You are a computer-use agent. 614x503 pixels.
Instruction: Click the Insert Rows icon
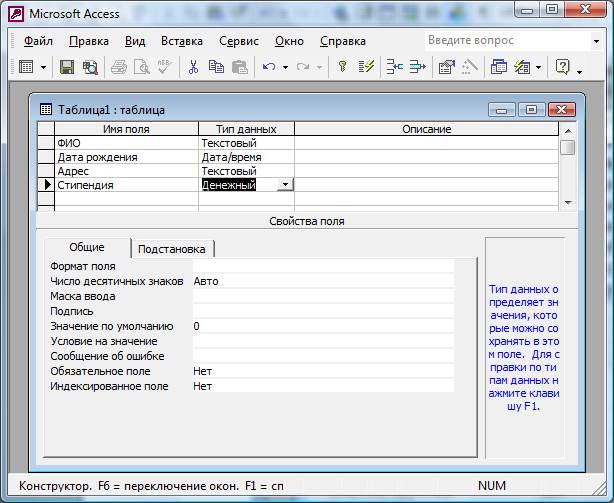394,67
